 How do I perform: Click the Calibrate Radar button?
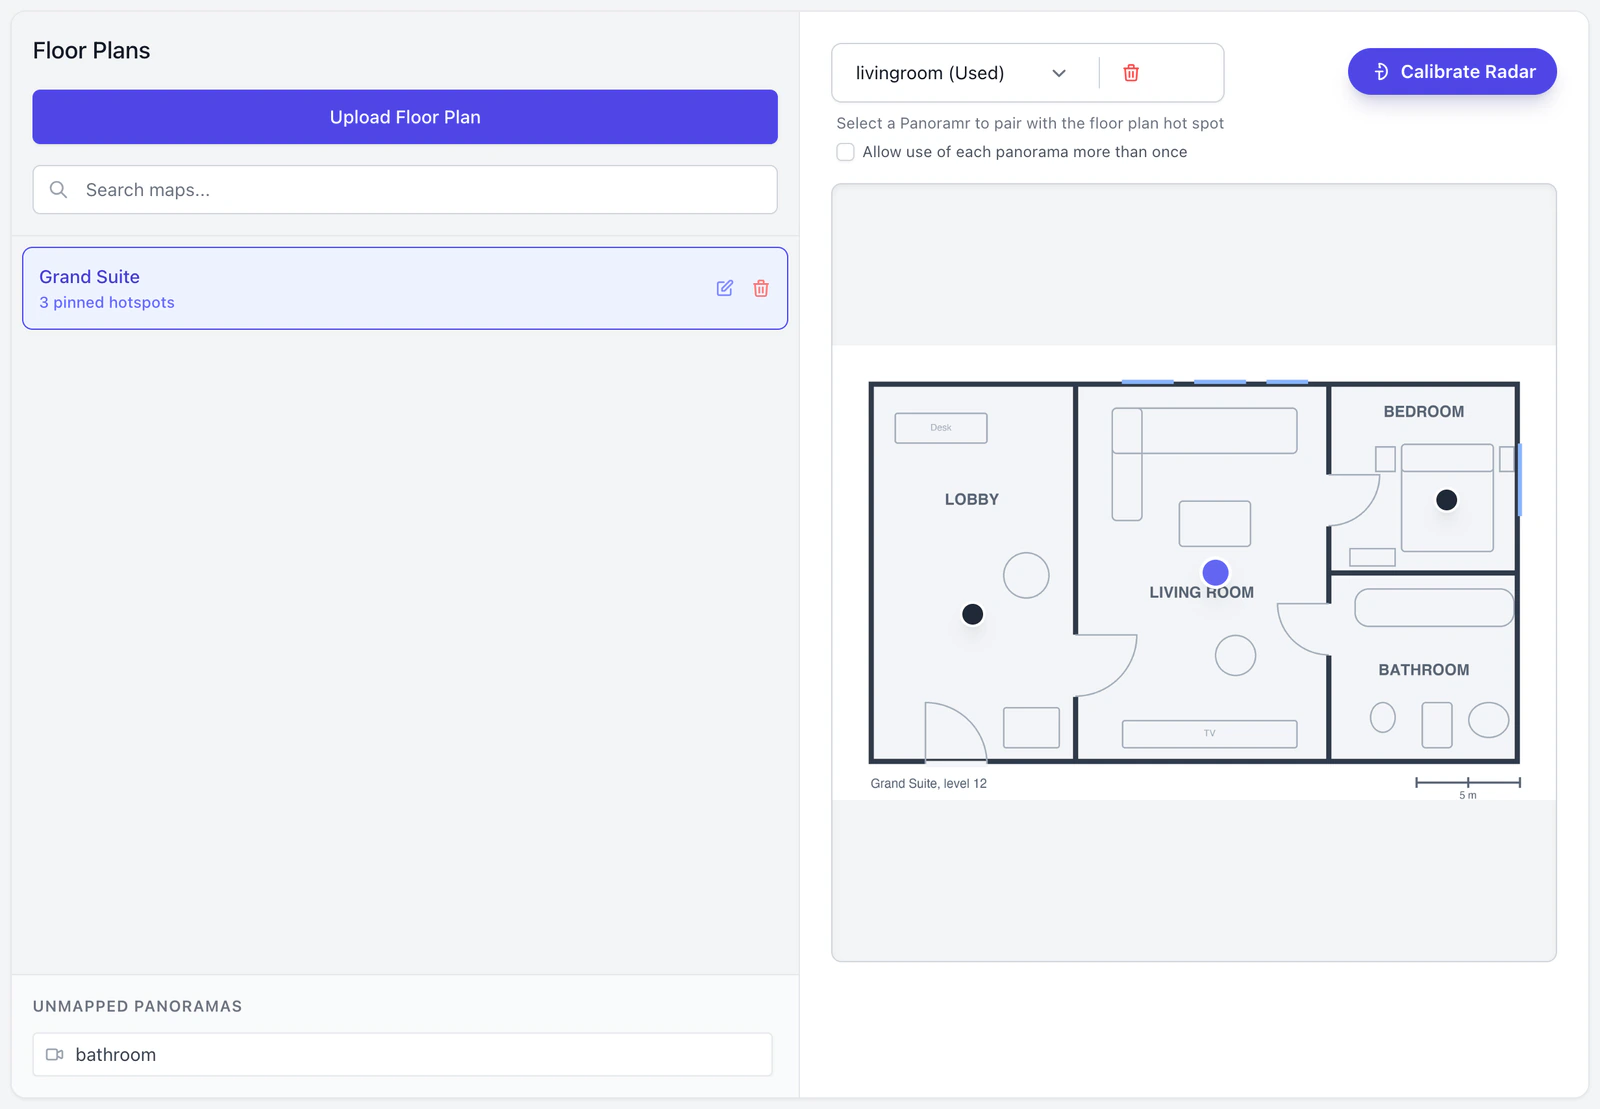click(x=1452, y=72)
